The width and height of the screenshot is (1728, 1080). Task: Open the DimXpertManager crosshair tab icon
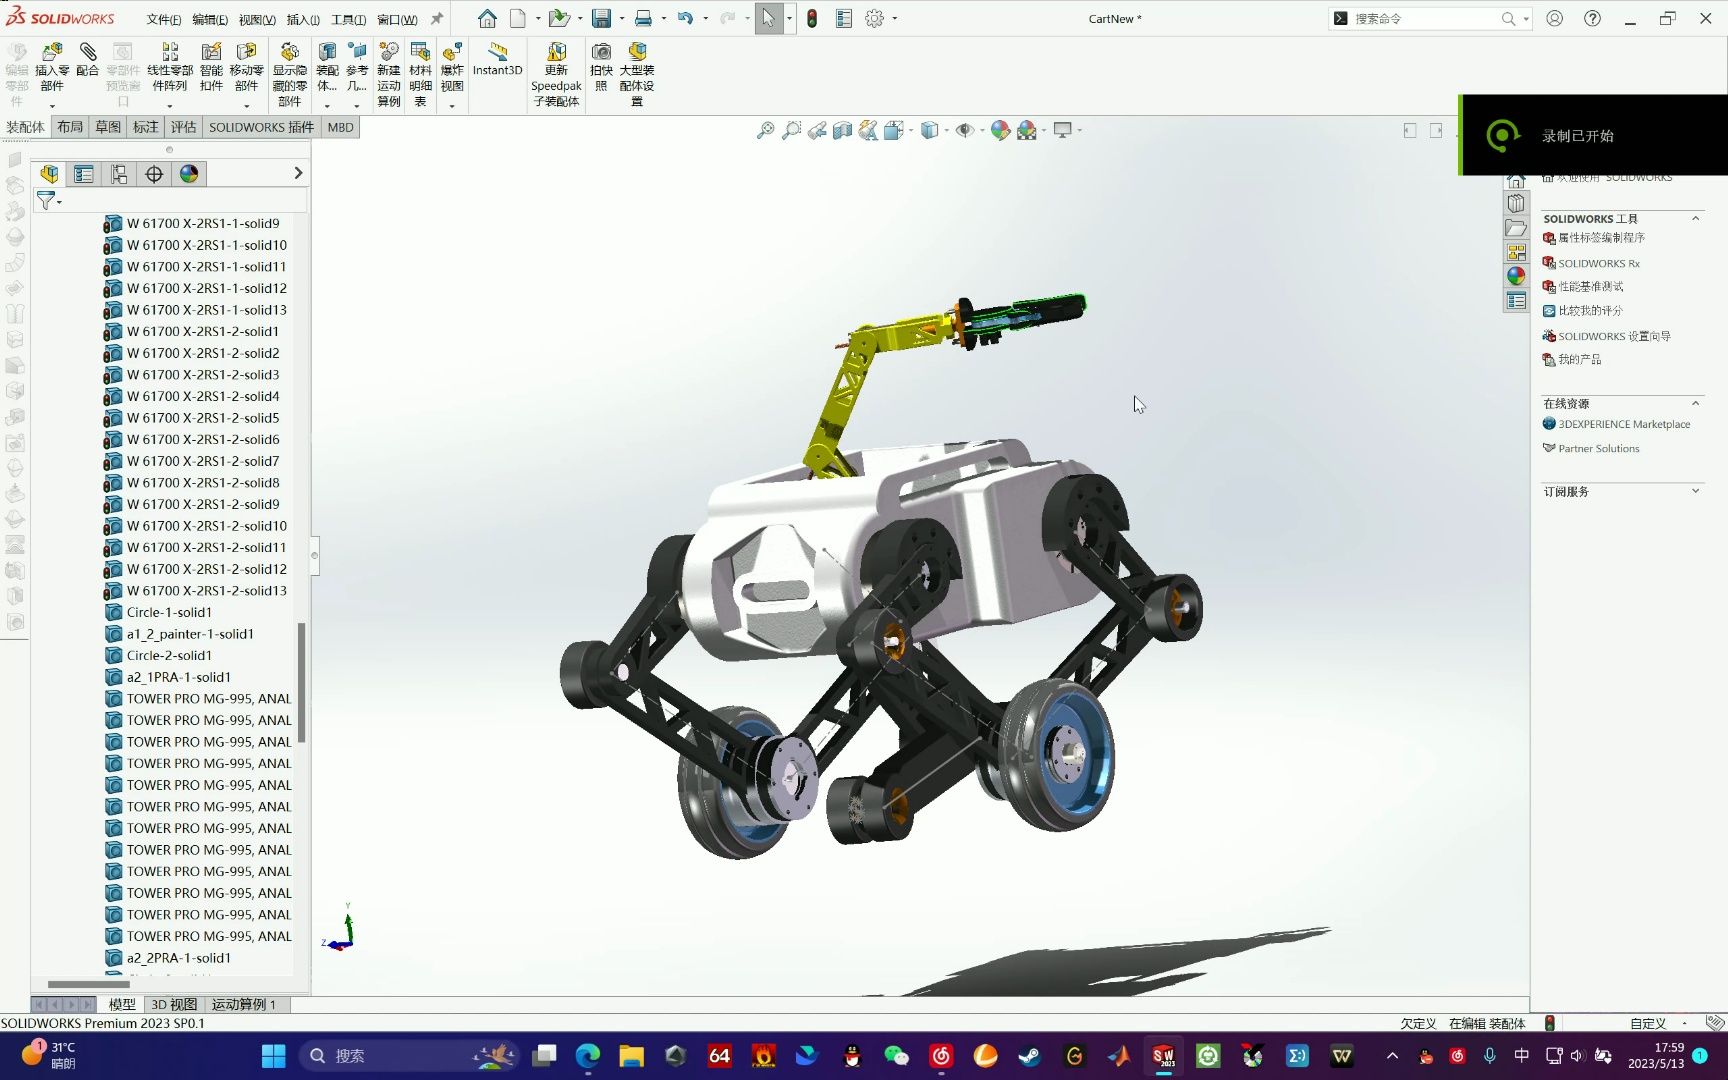coord(154,174)
